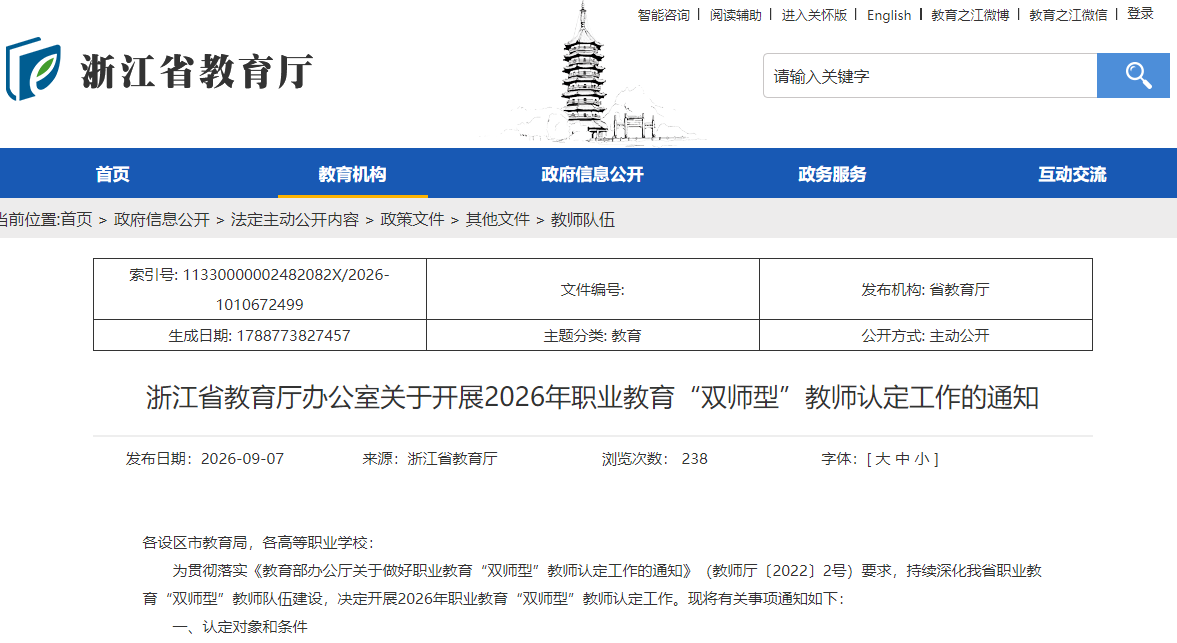Click the 政策文件 breadcrumb link
1177x643 pixels.
412,220
